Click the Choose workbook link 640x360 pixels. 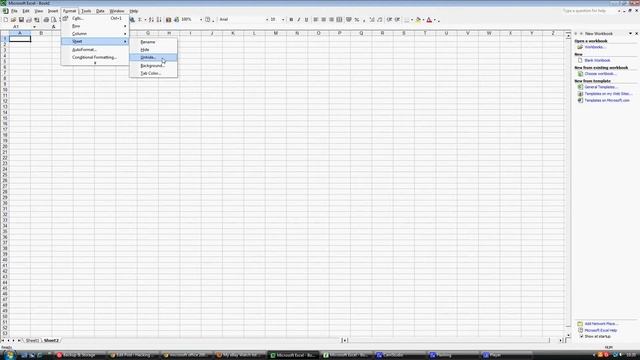(600, 74)
